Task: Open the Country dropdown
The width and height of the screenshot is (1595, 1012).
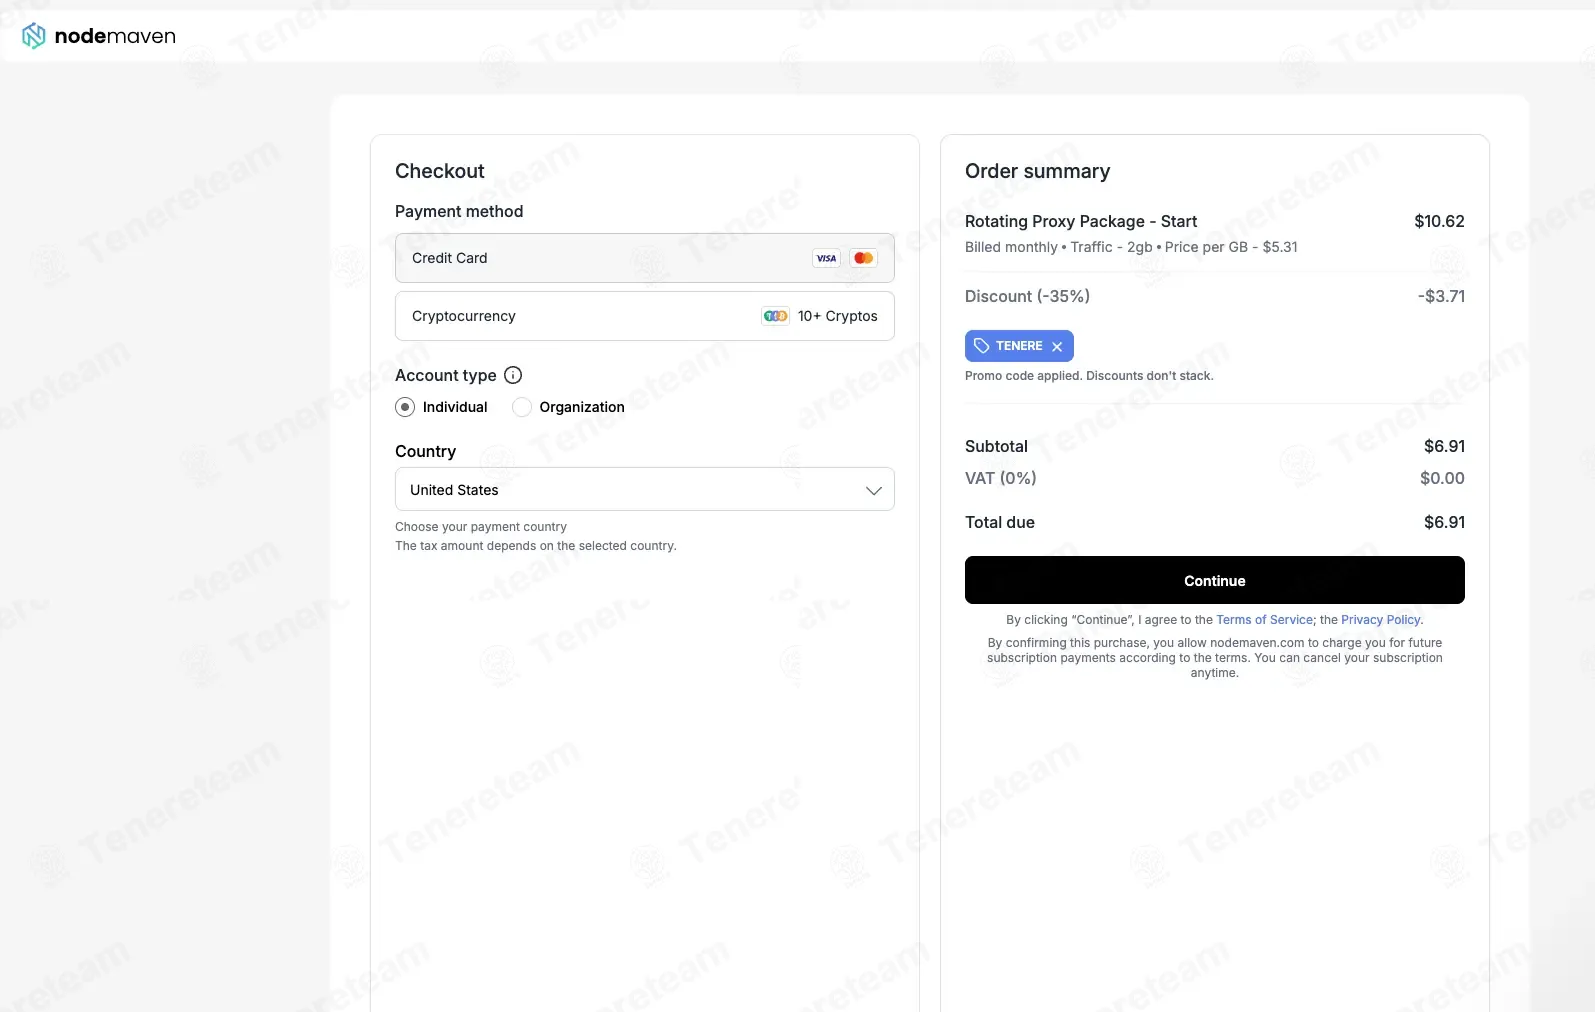Action: [645, 489]
